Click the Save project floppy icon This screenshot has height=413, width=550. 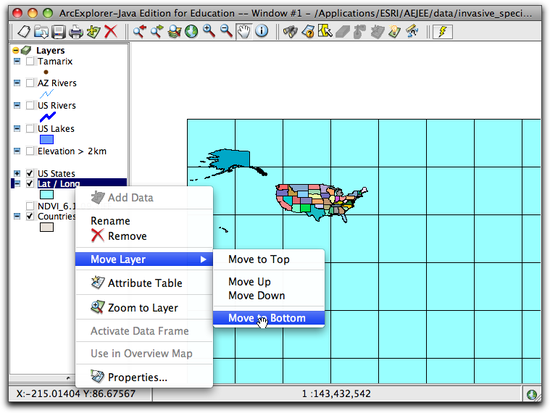point(59,32)
